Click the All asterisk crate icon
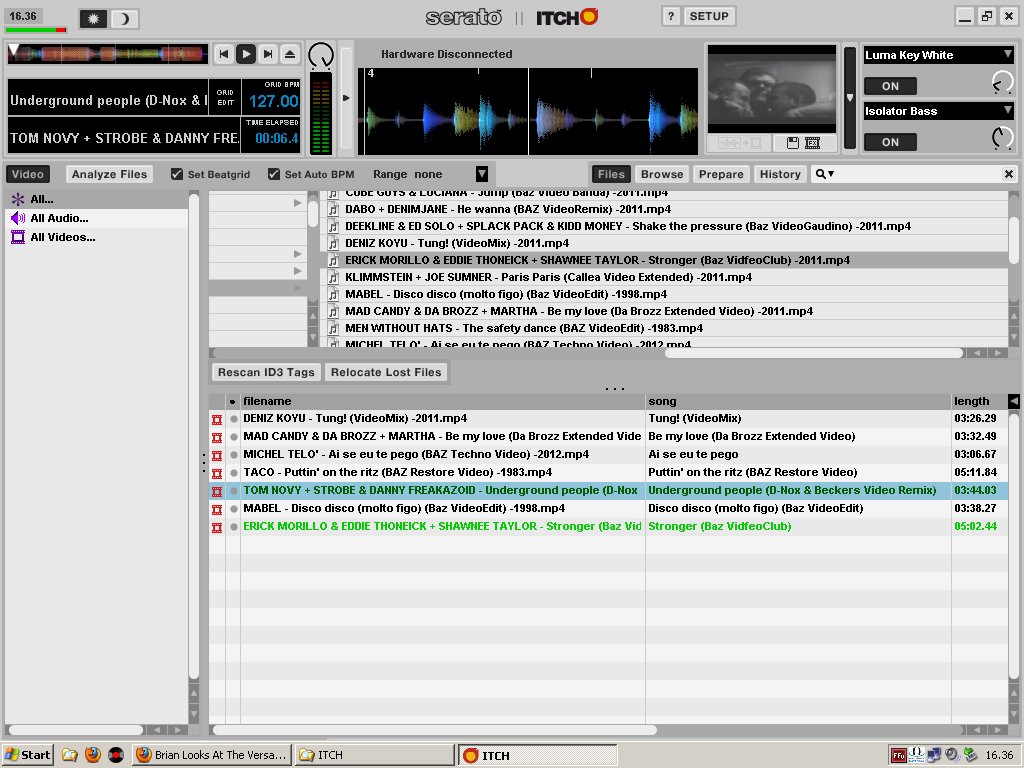This screenshot has height=768, width=1024. tap(18, 199)
